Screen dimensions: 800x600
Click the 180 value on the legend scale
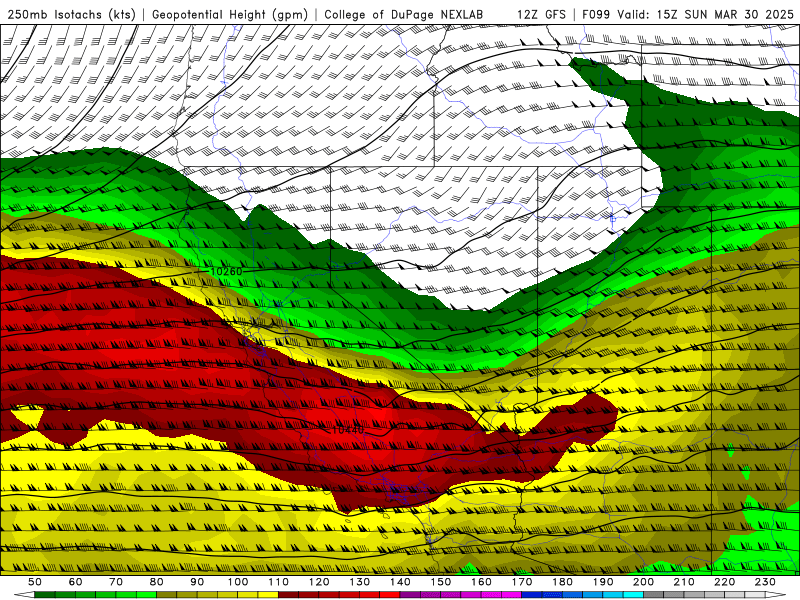coord(563,582)
